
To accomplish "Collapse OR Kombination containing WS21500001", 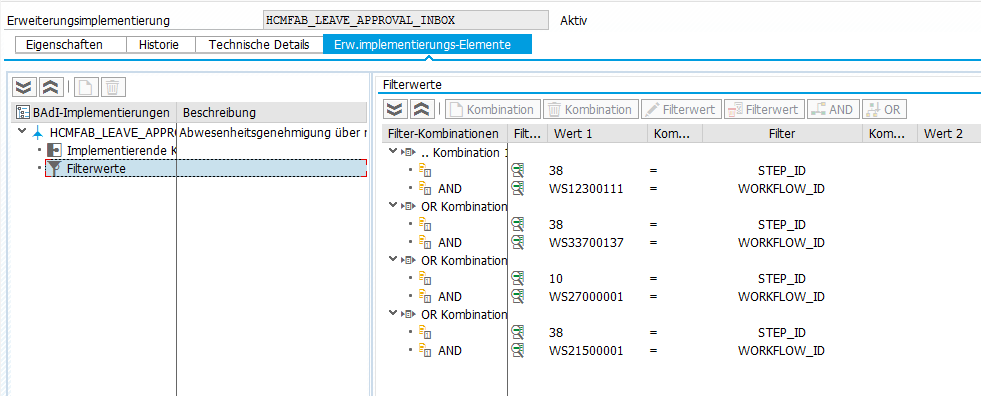I will tap(393, 314).
